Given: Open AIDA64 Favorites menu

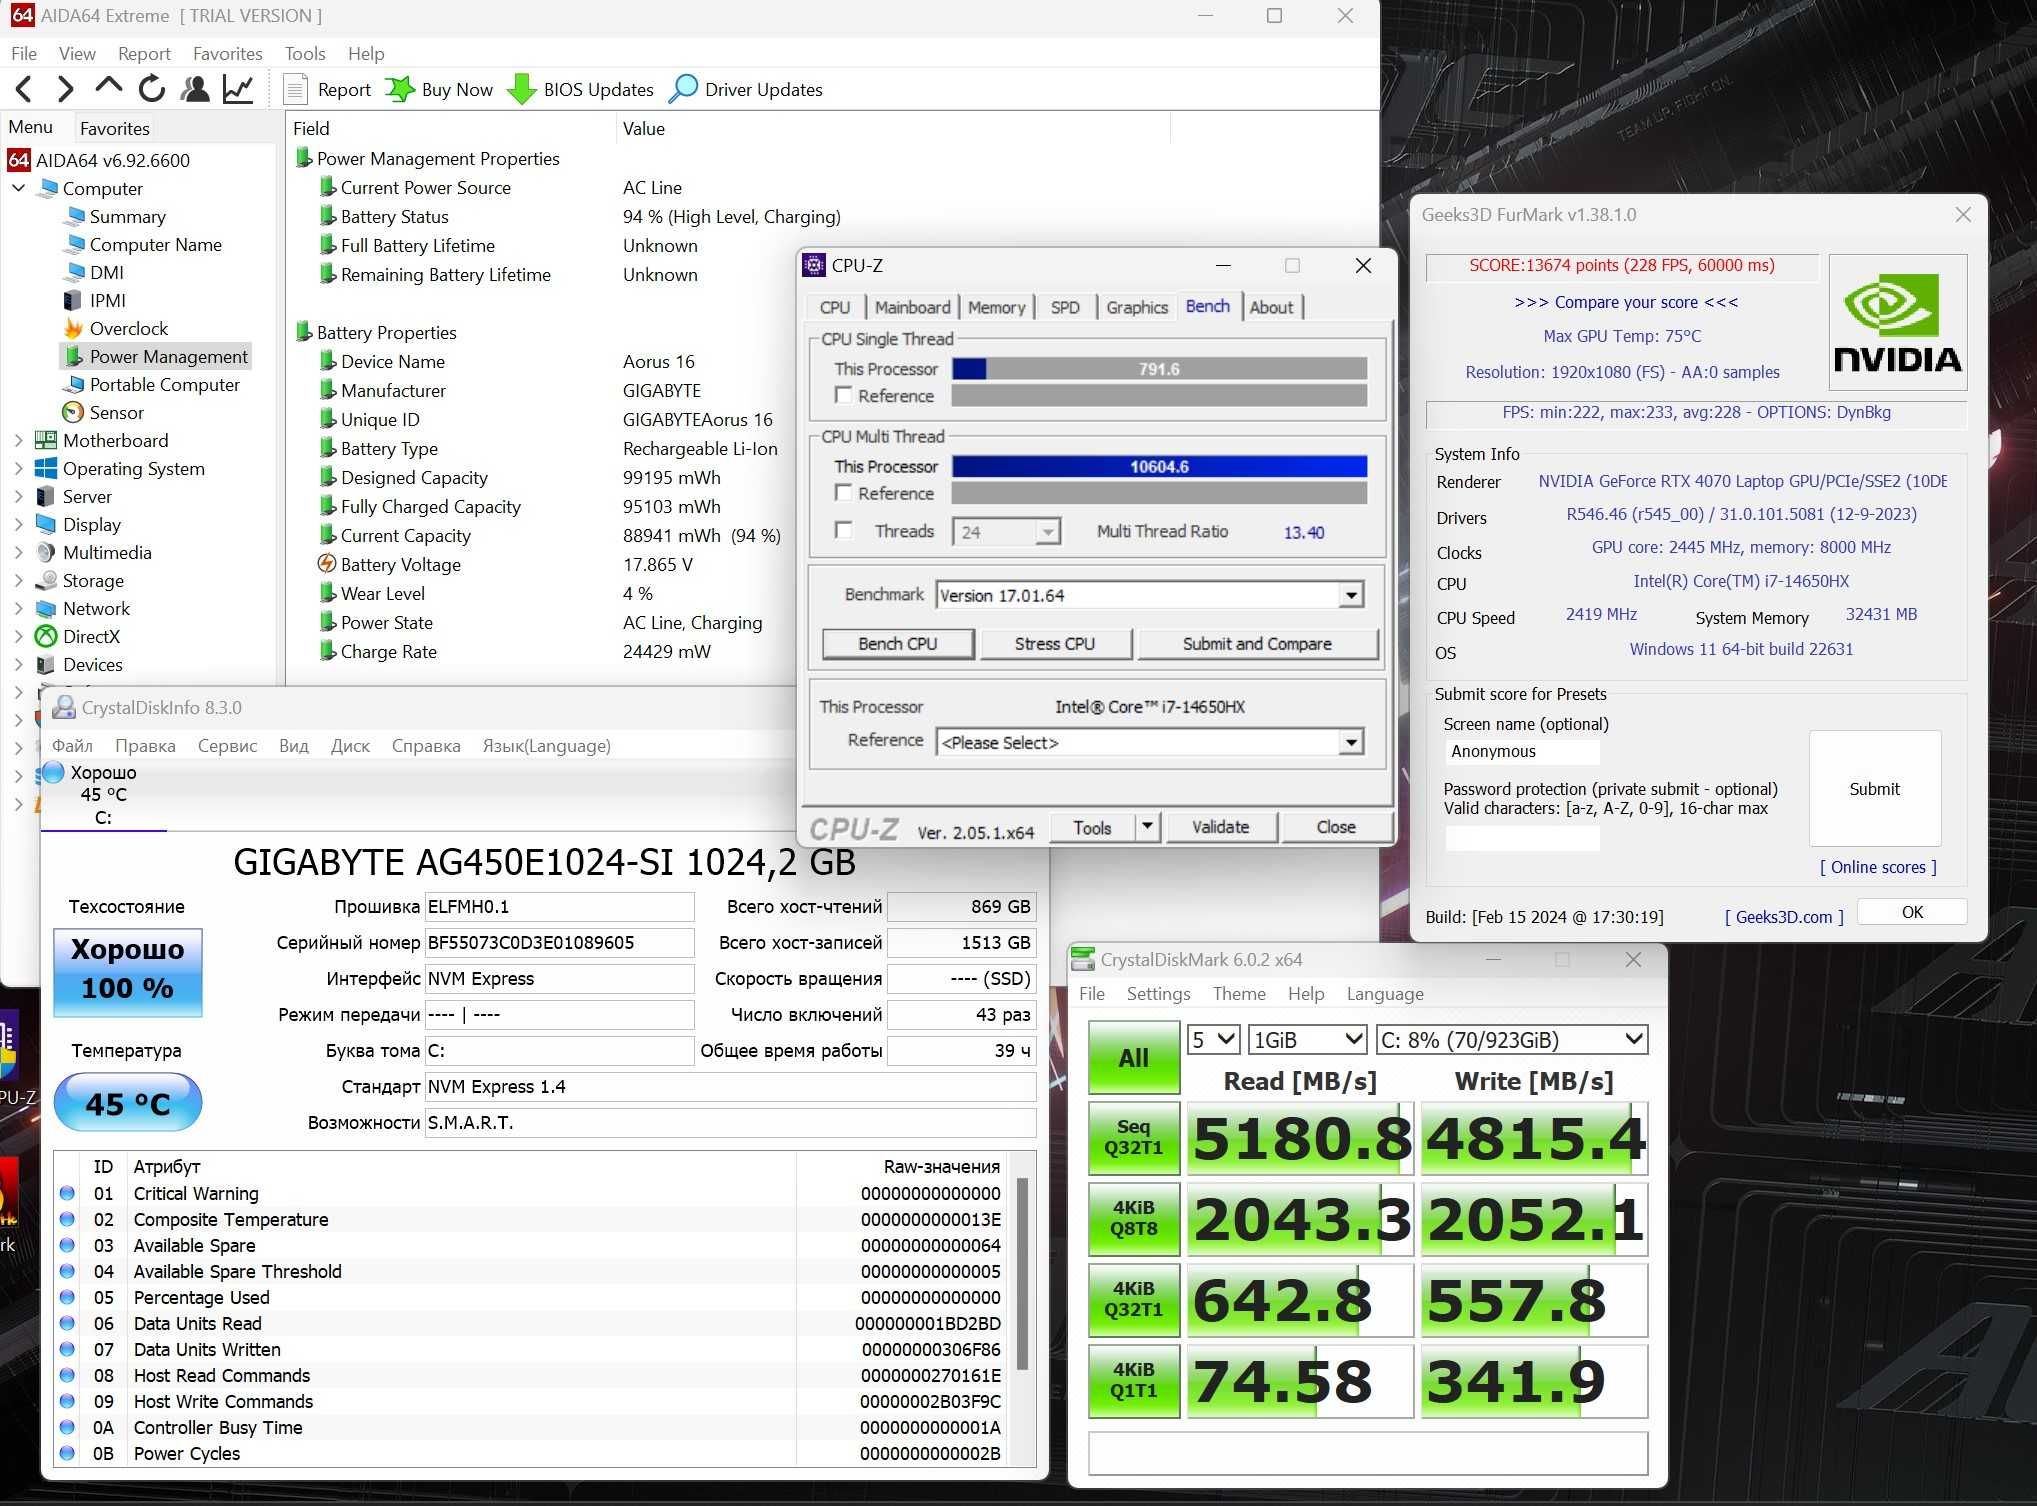Looking at the screenshot, I should pyautogui.click(x=227, y=54).
